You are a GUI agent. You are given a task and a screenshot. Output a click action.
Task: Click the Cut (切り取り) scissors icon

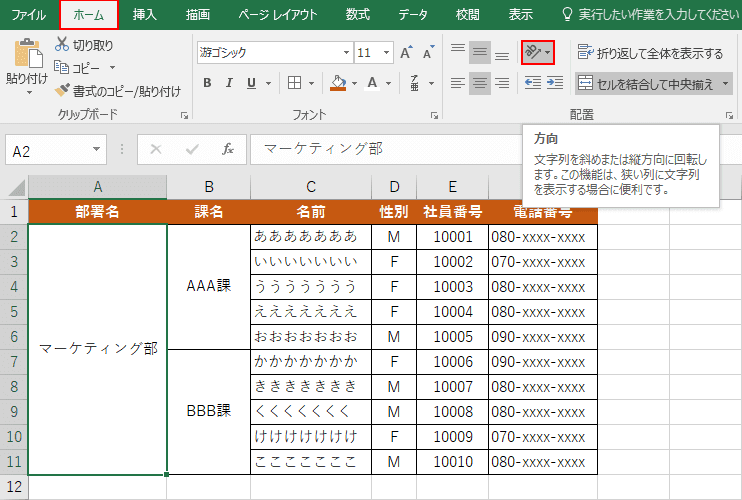point(62,44)
